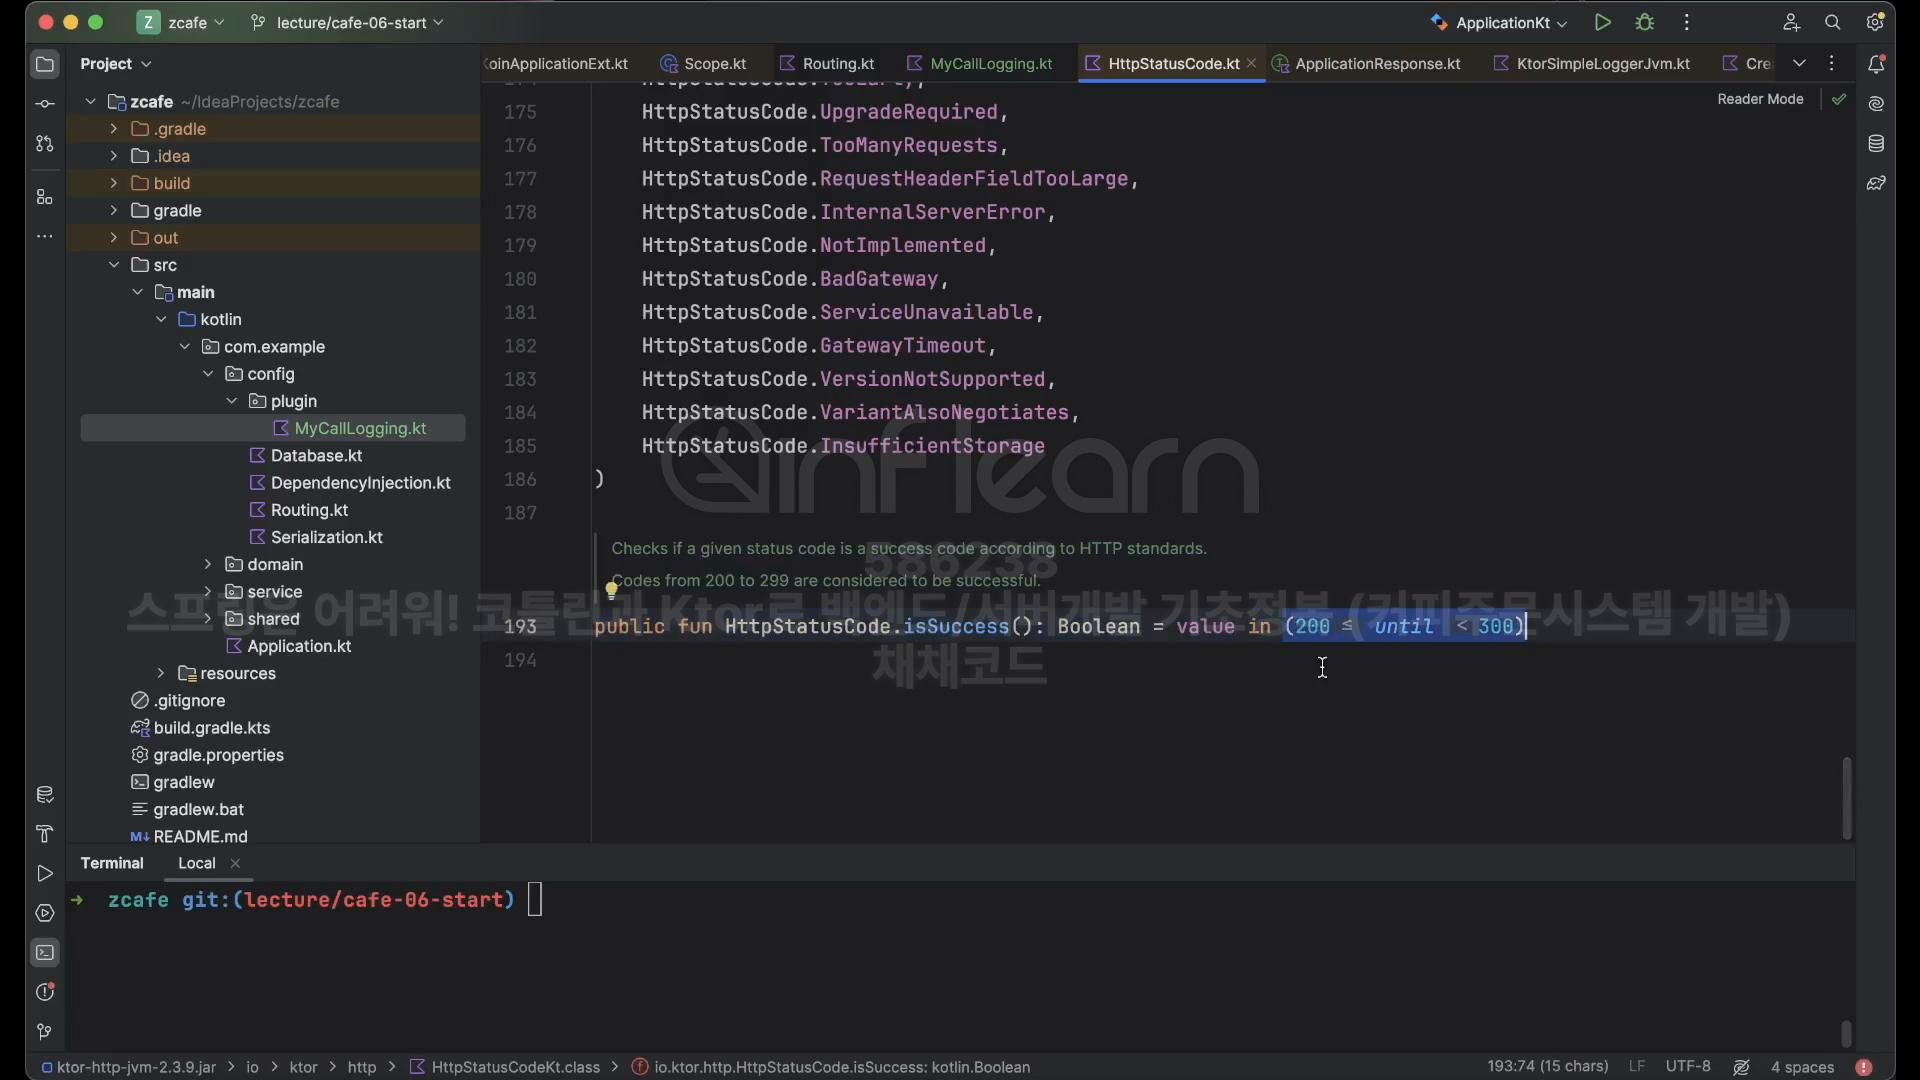Viewport: 1920px width, 1080px height.
Task: Click the 4 spaces indent widget
Action: point(1802,1067)
